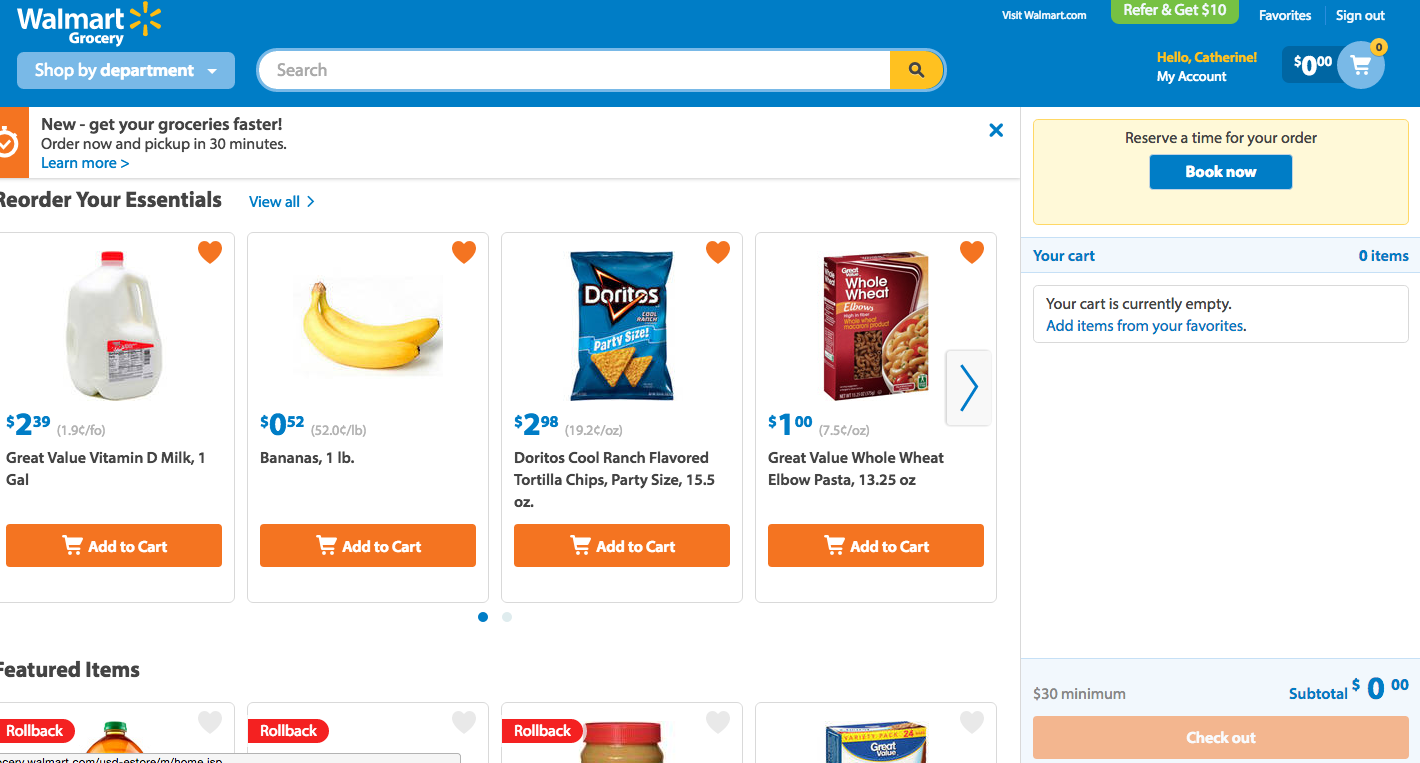Advance the essentials carousel with right arrow

(968, 388)
